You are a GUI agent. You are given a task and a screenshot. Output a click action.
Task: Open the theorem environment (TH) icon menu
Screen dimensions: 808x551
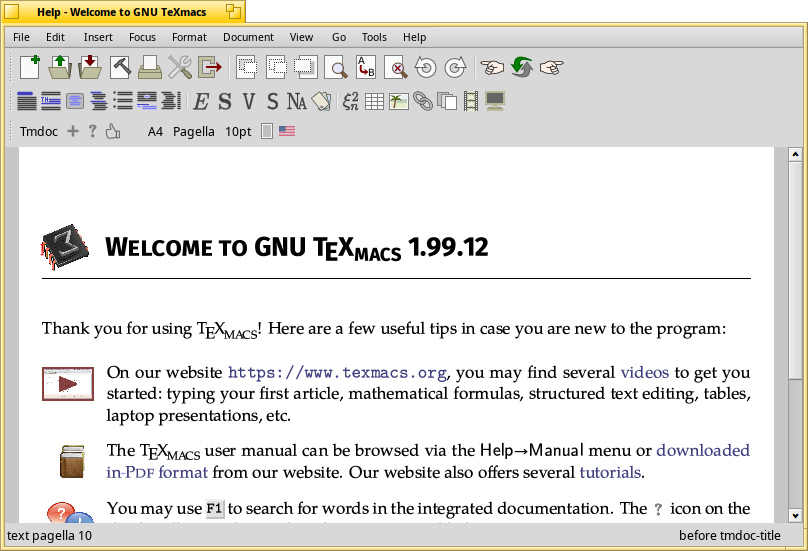tap(50, 101)
